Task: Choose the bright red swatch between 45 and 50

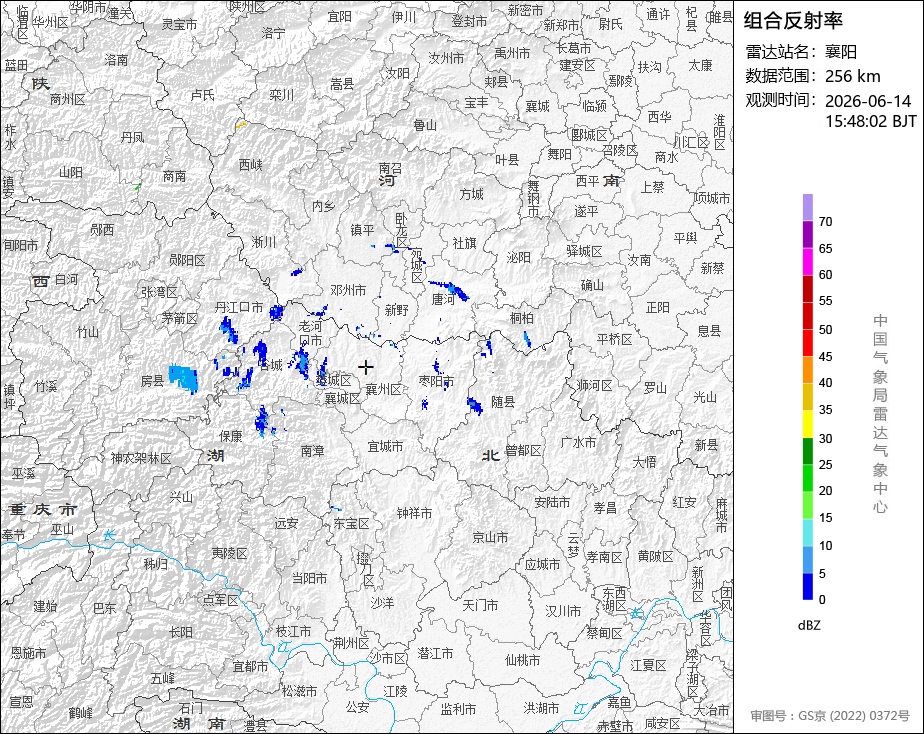Action: pos(808,343)
